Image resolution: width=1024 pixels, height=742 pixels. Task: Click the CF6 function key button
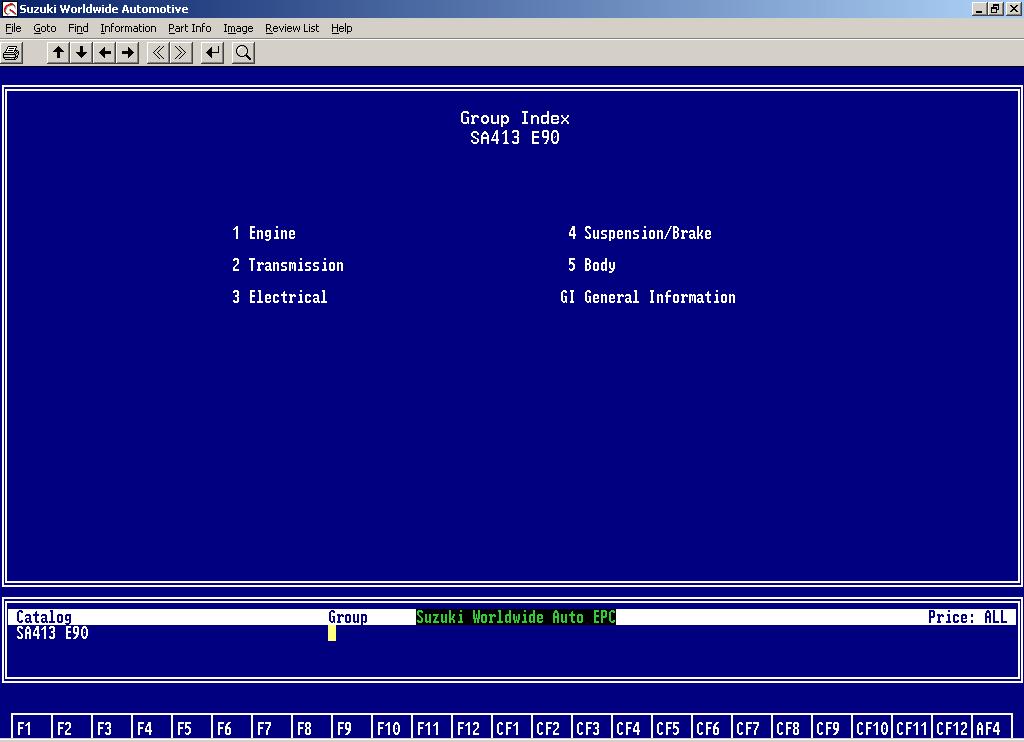tap(711, 728)
